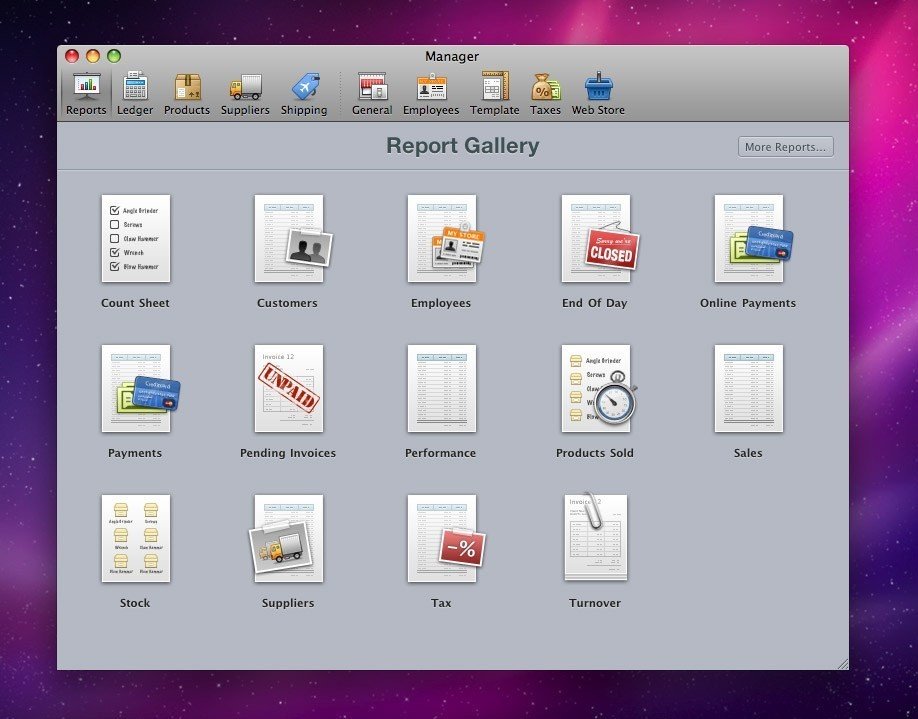Viewport: 918px width, 719px height.
Task: Zoom the Manager window with green button
Action: [114, 56]
